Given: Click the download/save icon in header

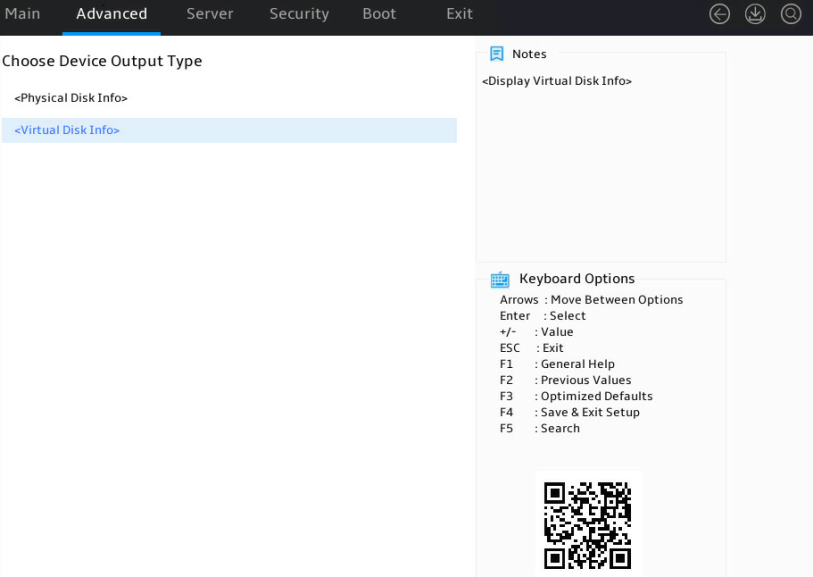Looking at the screenshot, I should click(x=755, y=14).
